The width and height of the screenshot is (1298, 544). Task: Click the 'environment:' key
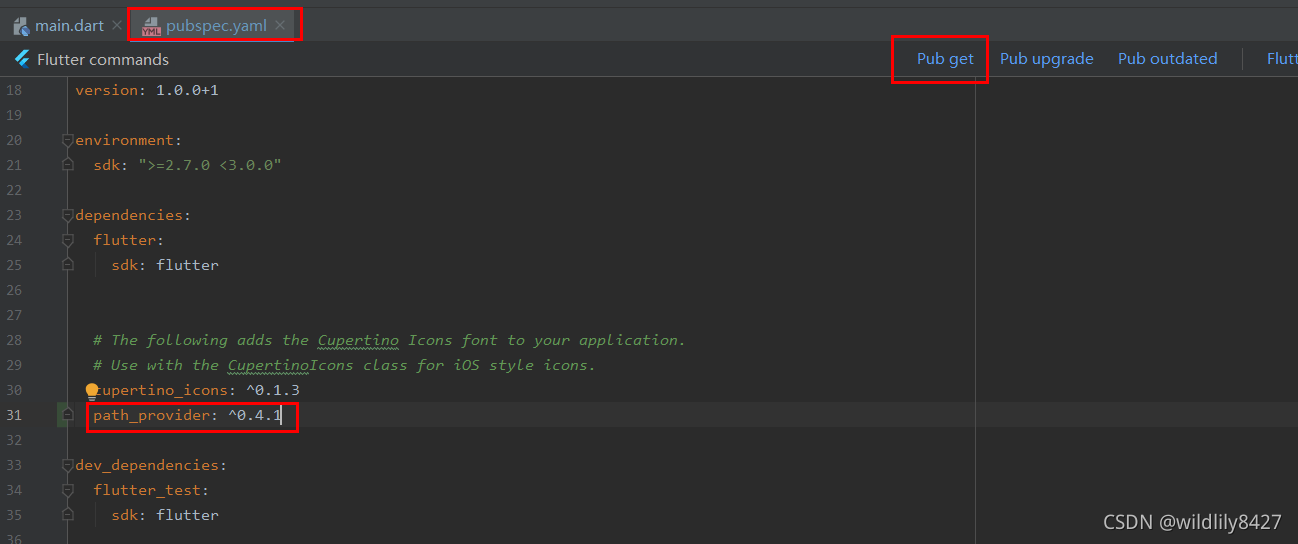click(129, 140)
